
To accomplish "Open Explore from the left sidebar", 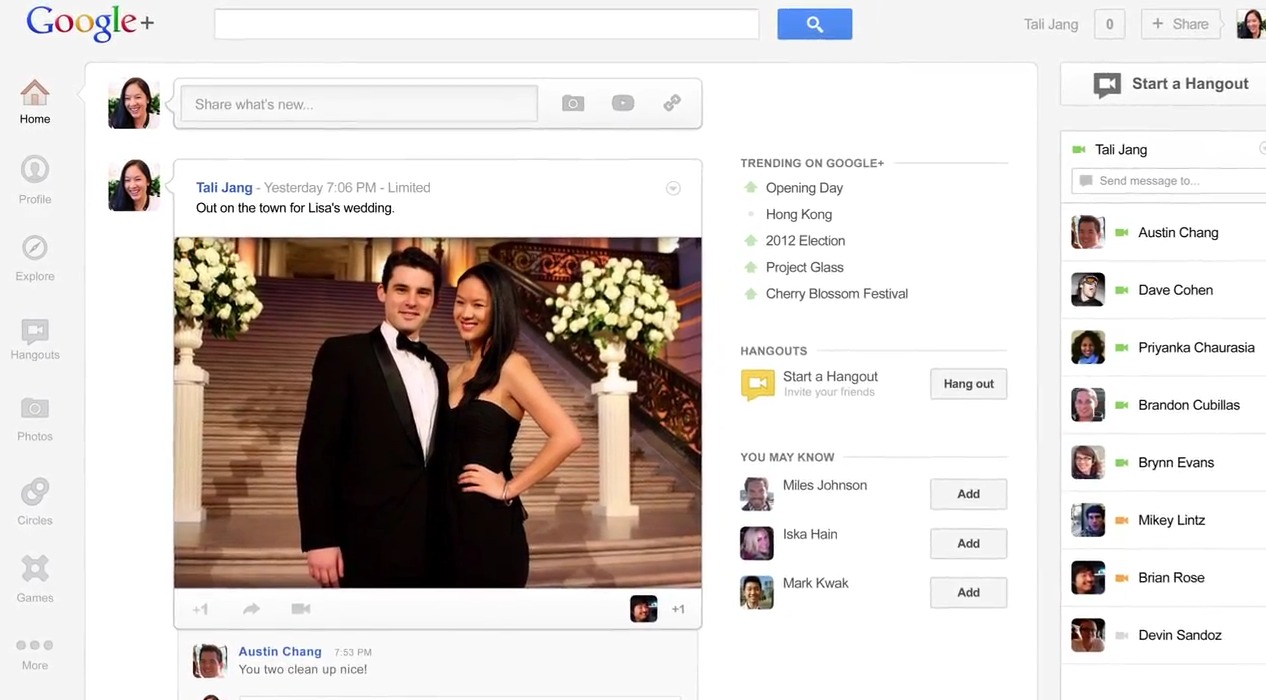I will [x=35, y=258].
